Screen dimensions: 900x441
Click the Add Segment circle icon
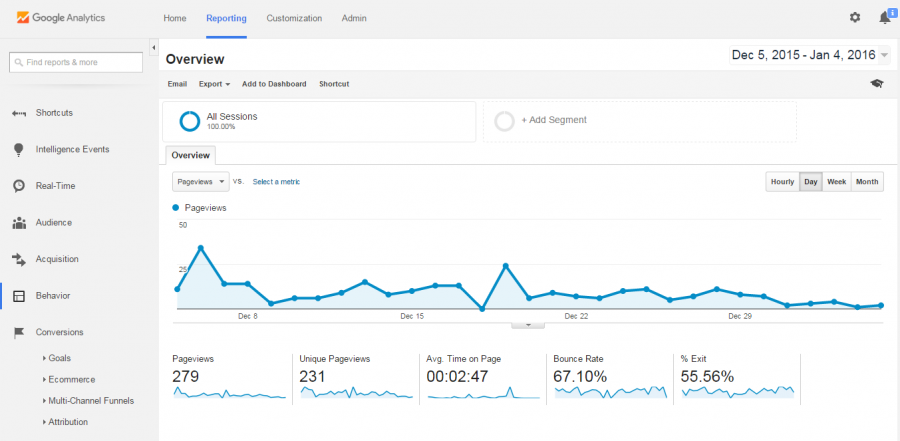(505, 121)
